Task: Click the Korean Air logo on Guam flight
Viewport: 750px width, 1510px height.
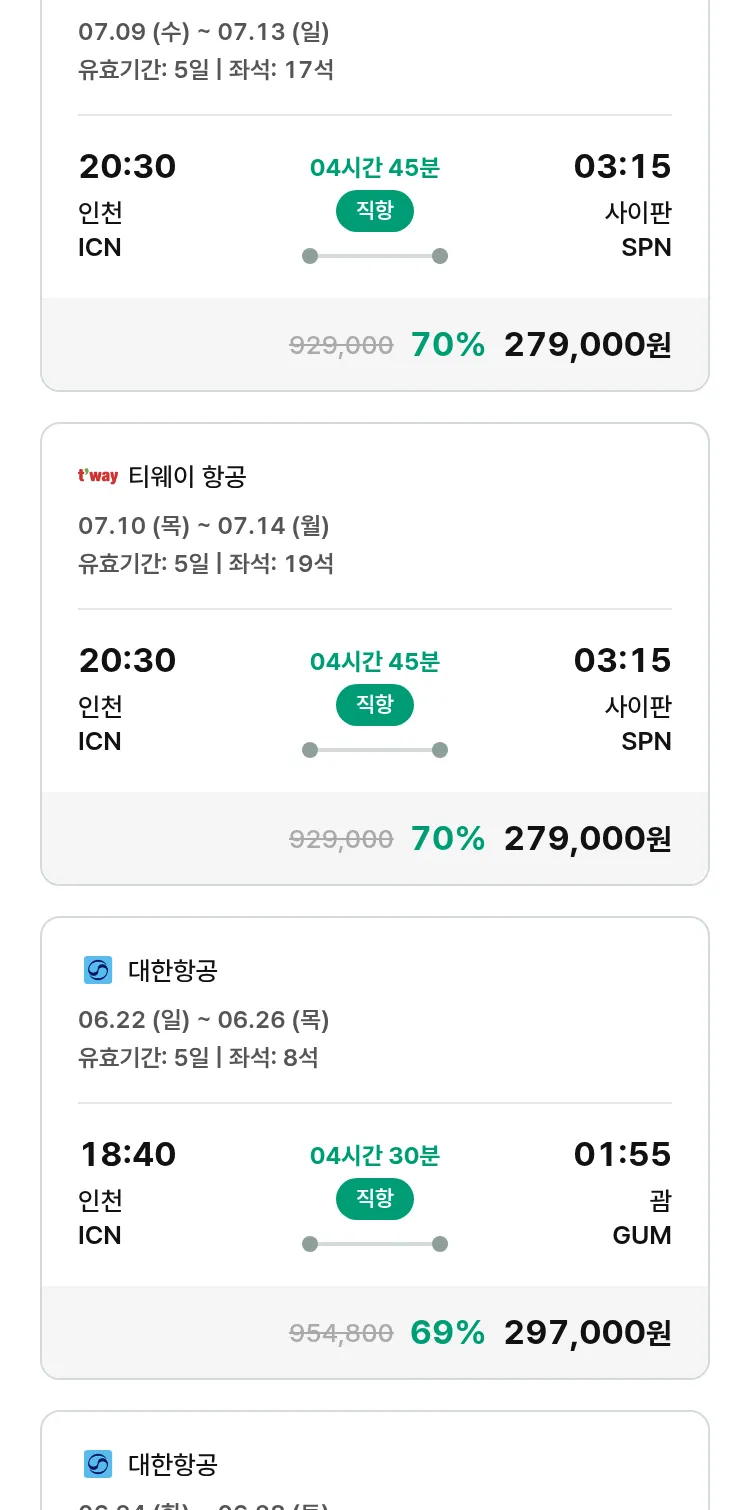Action: [x=98, y=970]
